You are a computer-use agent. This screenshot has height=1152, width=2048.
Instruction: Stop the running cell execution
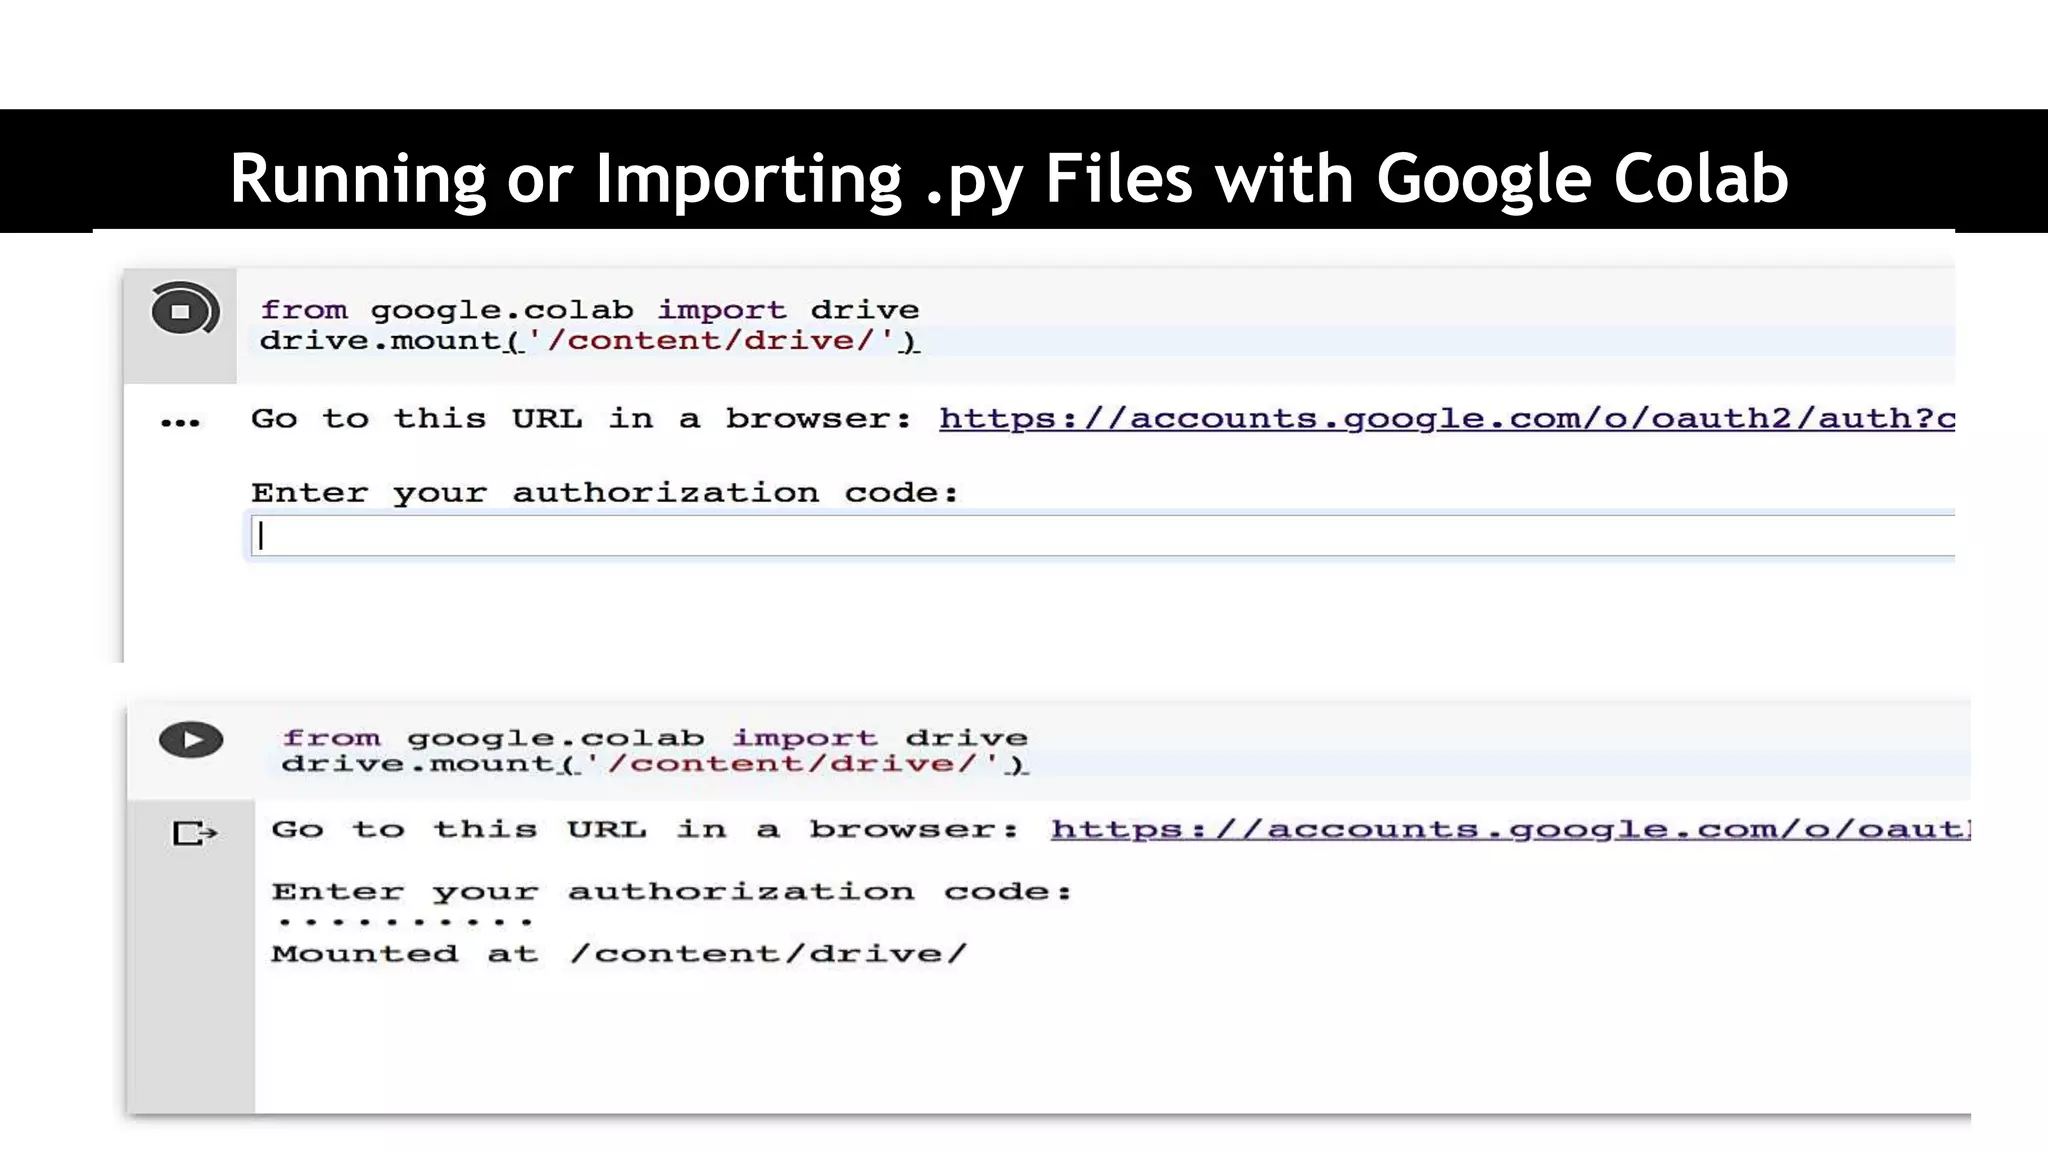183,310
